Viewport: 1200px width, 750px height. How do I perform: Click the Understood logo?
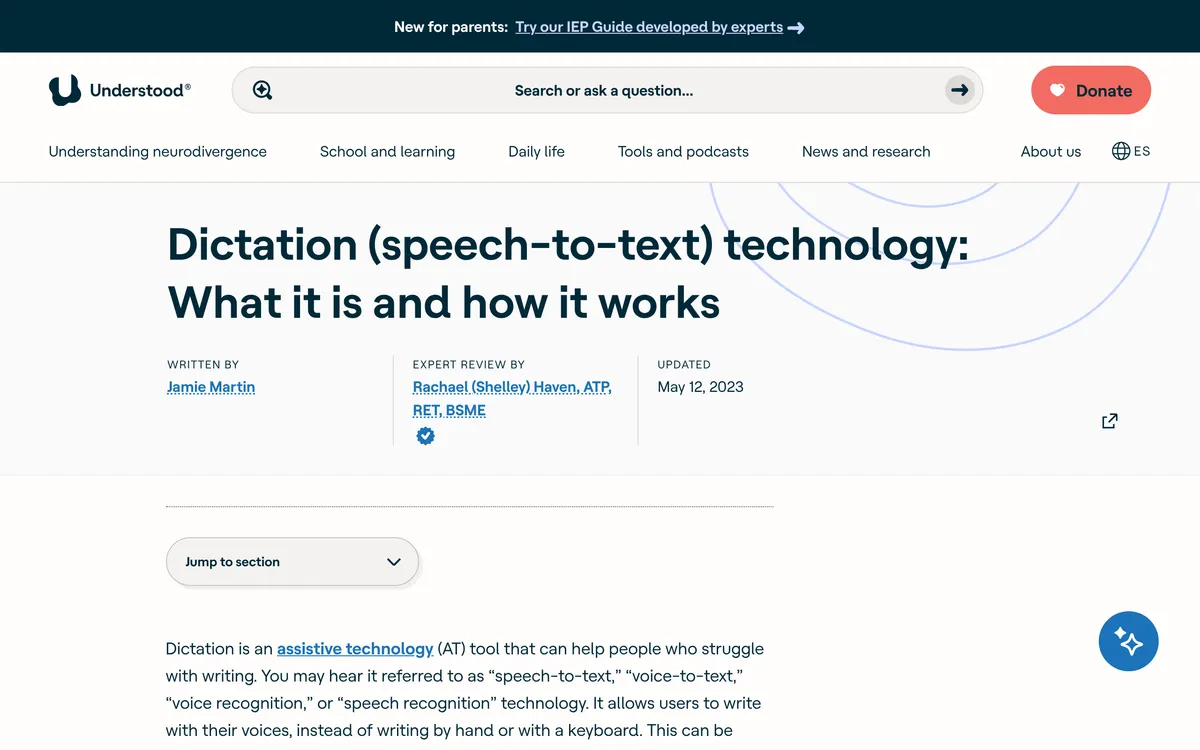pos(119,90)
